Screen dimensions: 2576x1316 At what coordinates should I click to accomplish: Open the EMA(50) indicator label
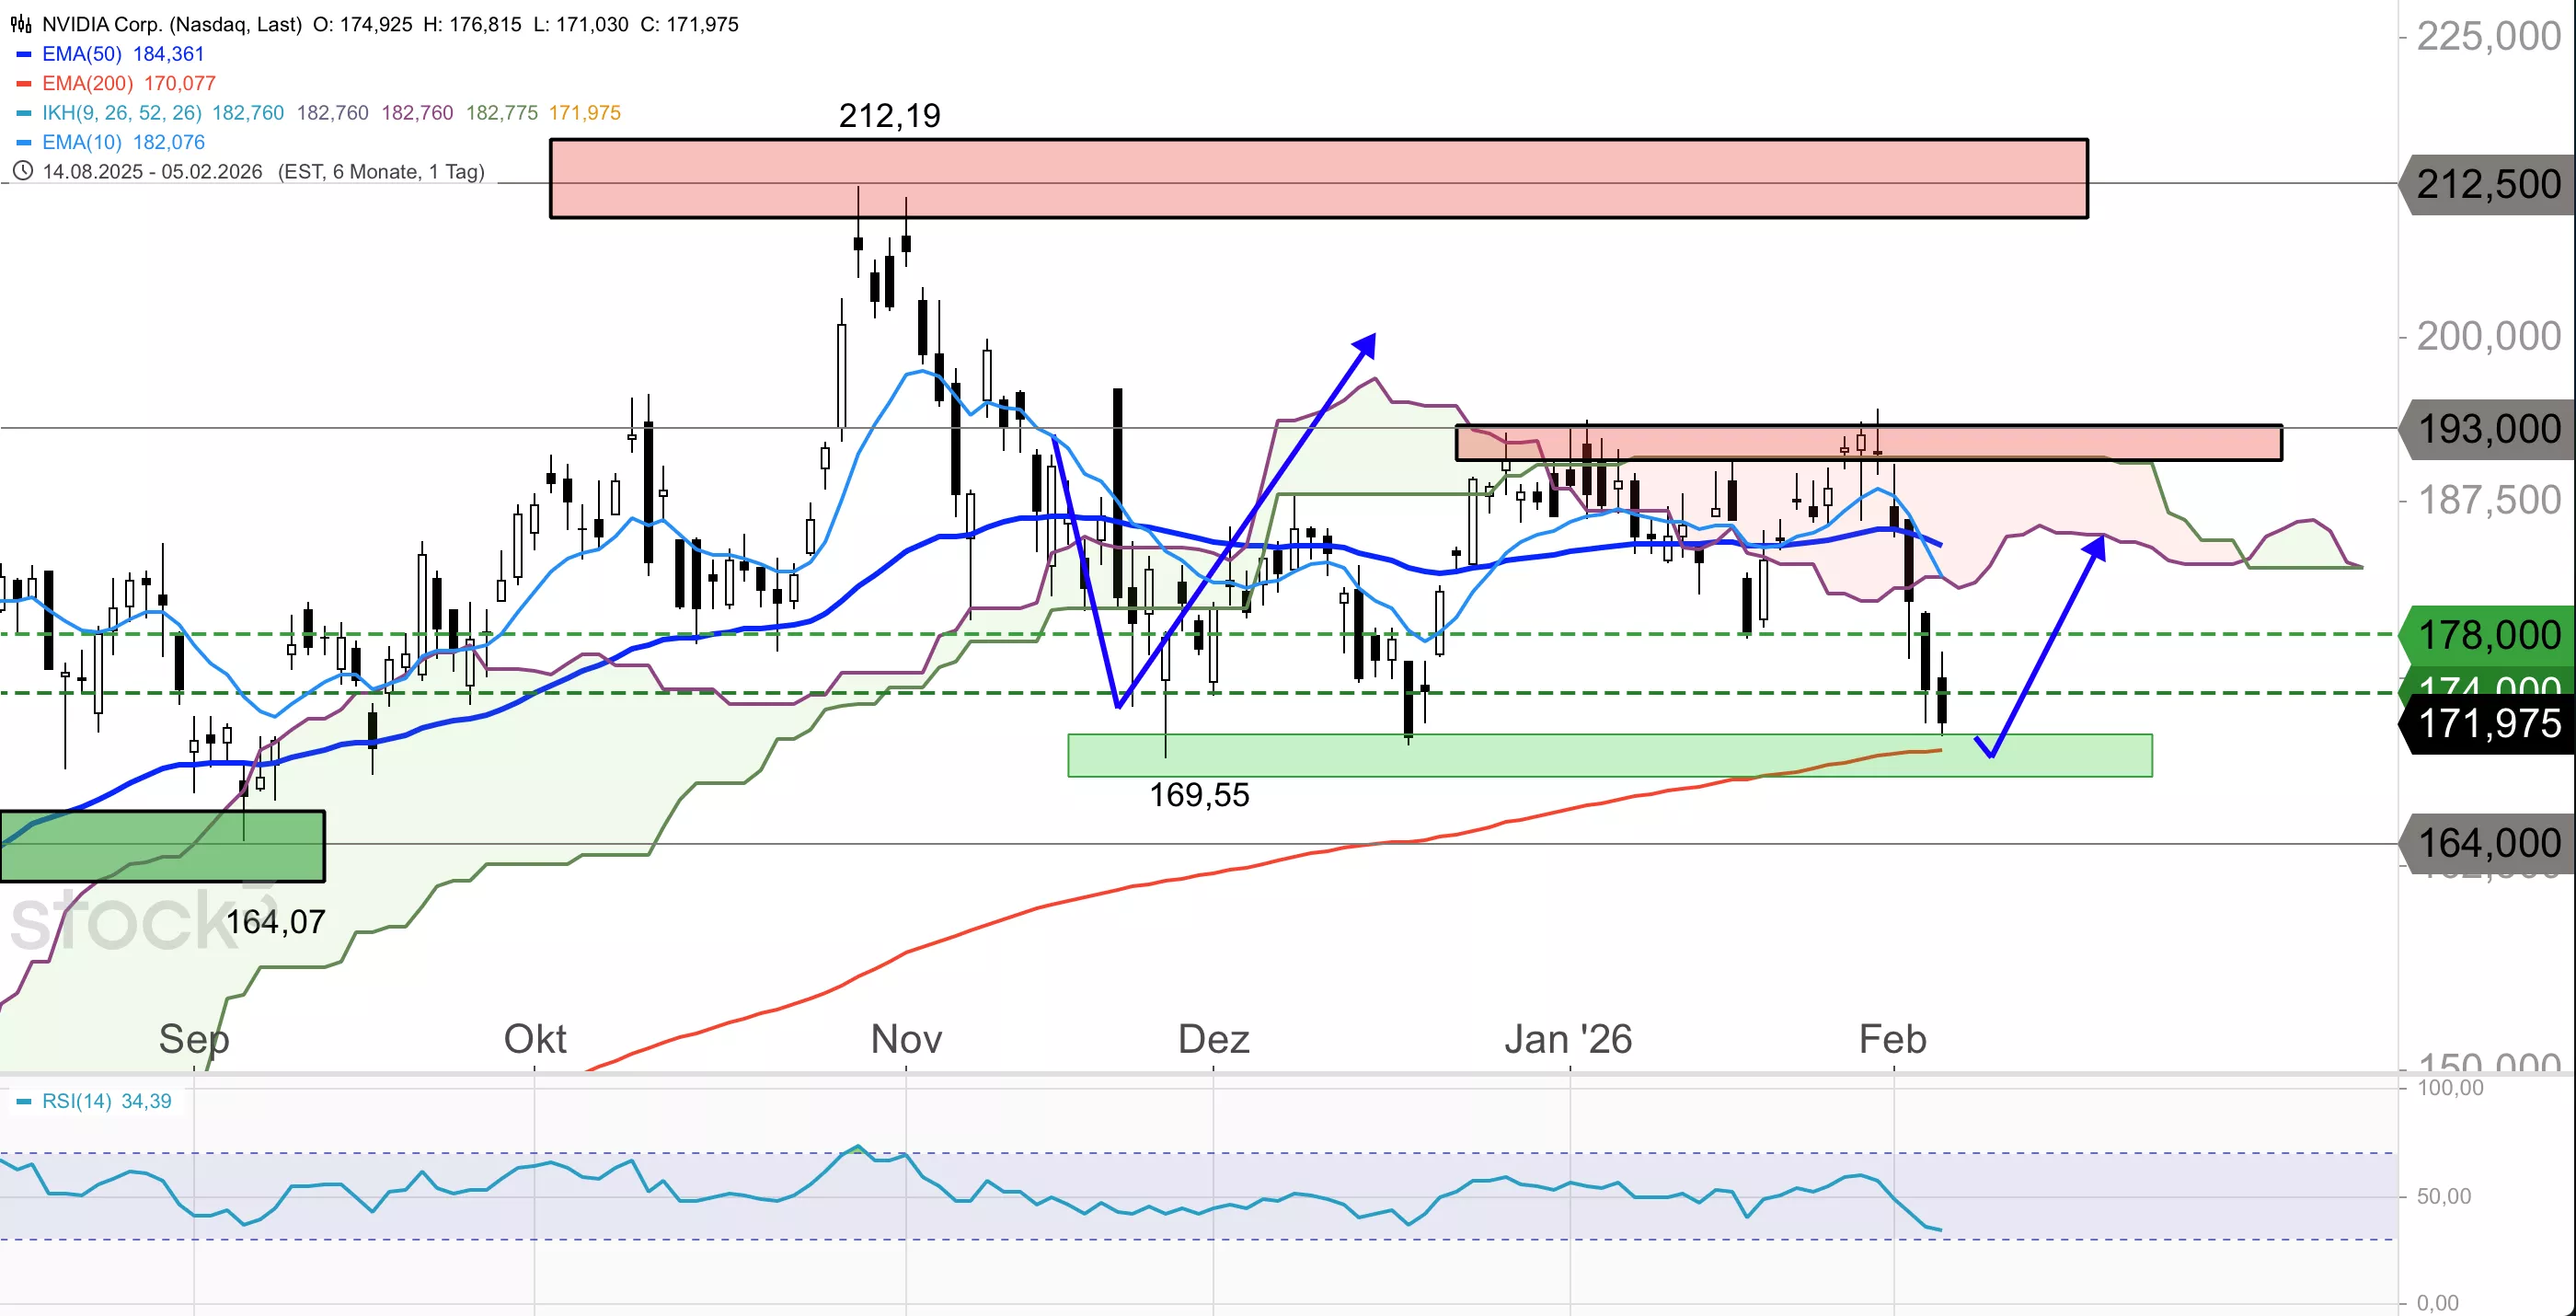click(x=82, y=54)
